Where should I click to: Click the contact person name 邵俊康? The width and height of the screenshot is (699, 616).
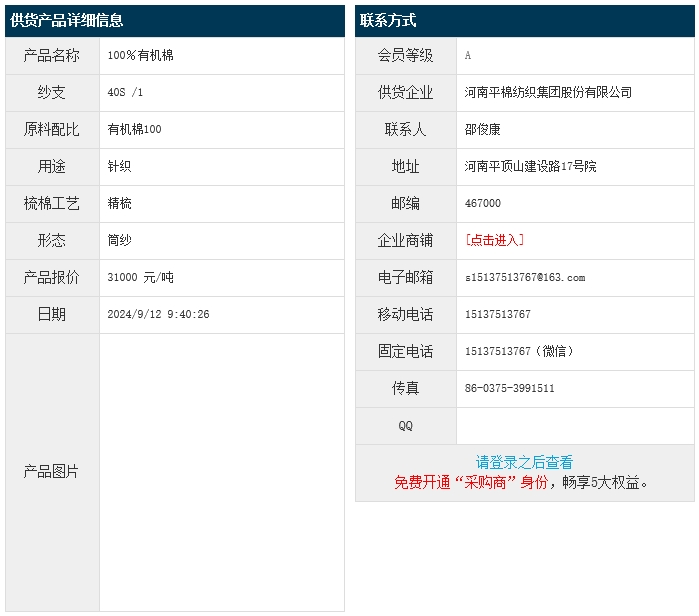(x=483, y=129)
